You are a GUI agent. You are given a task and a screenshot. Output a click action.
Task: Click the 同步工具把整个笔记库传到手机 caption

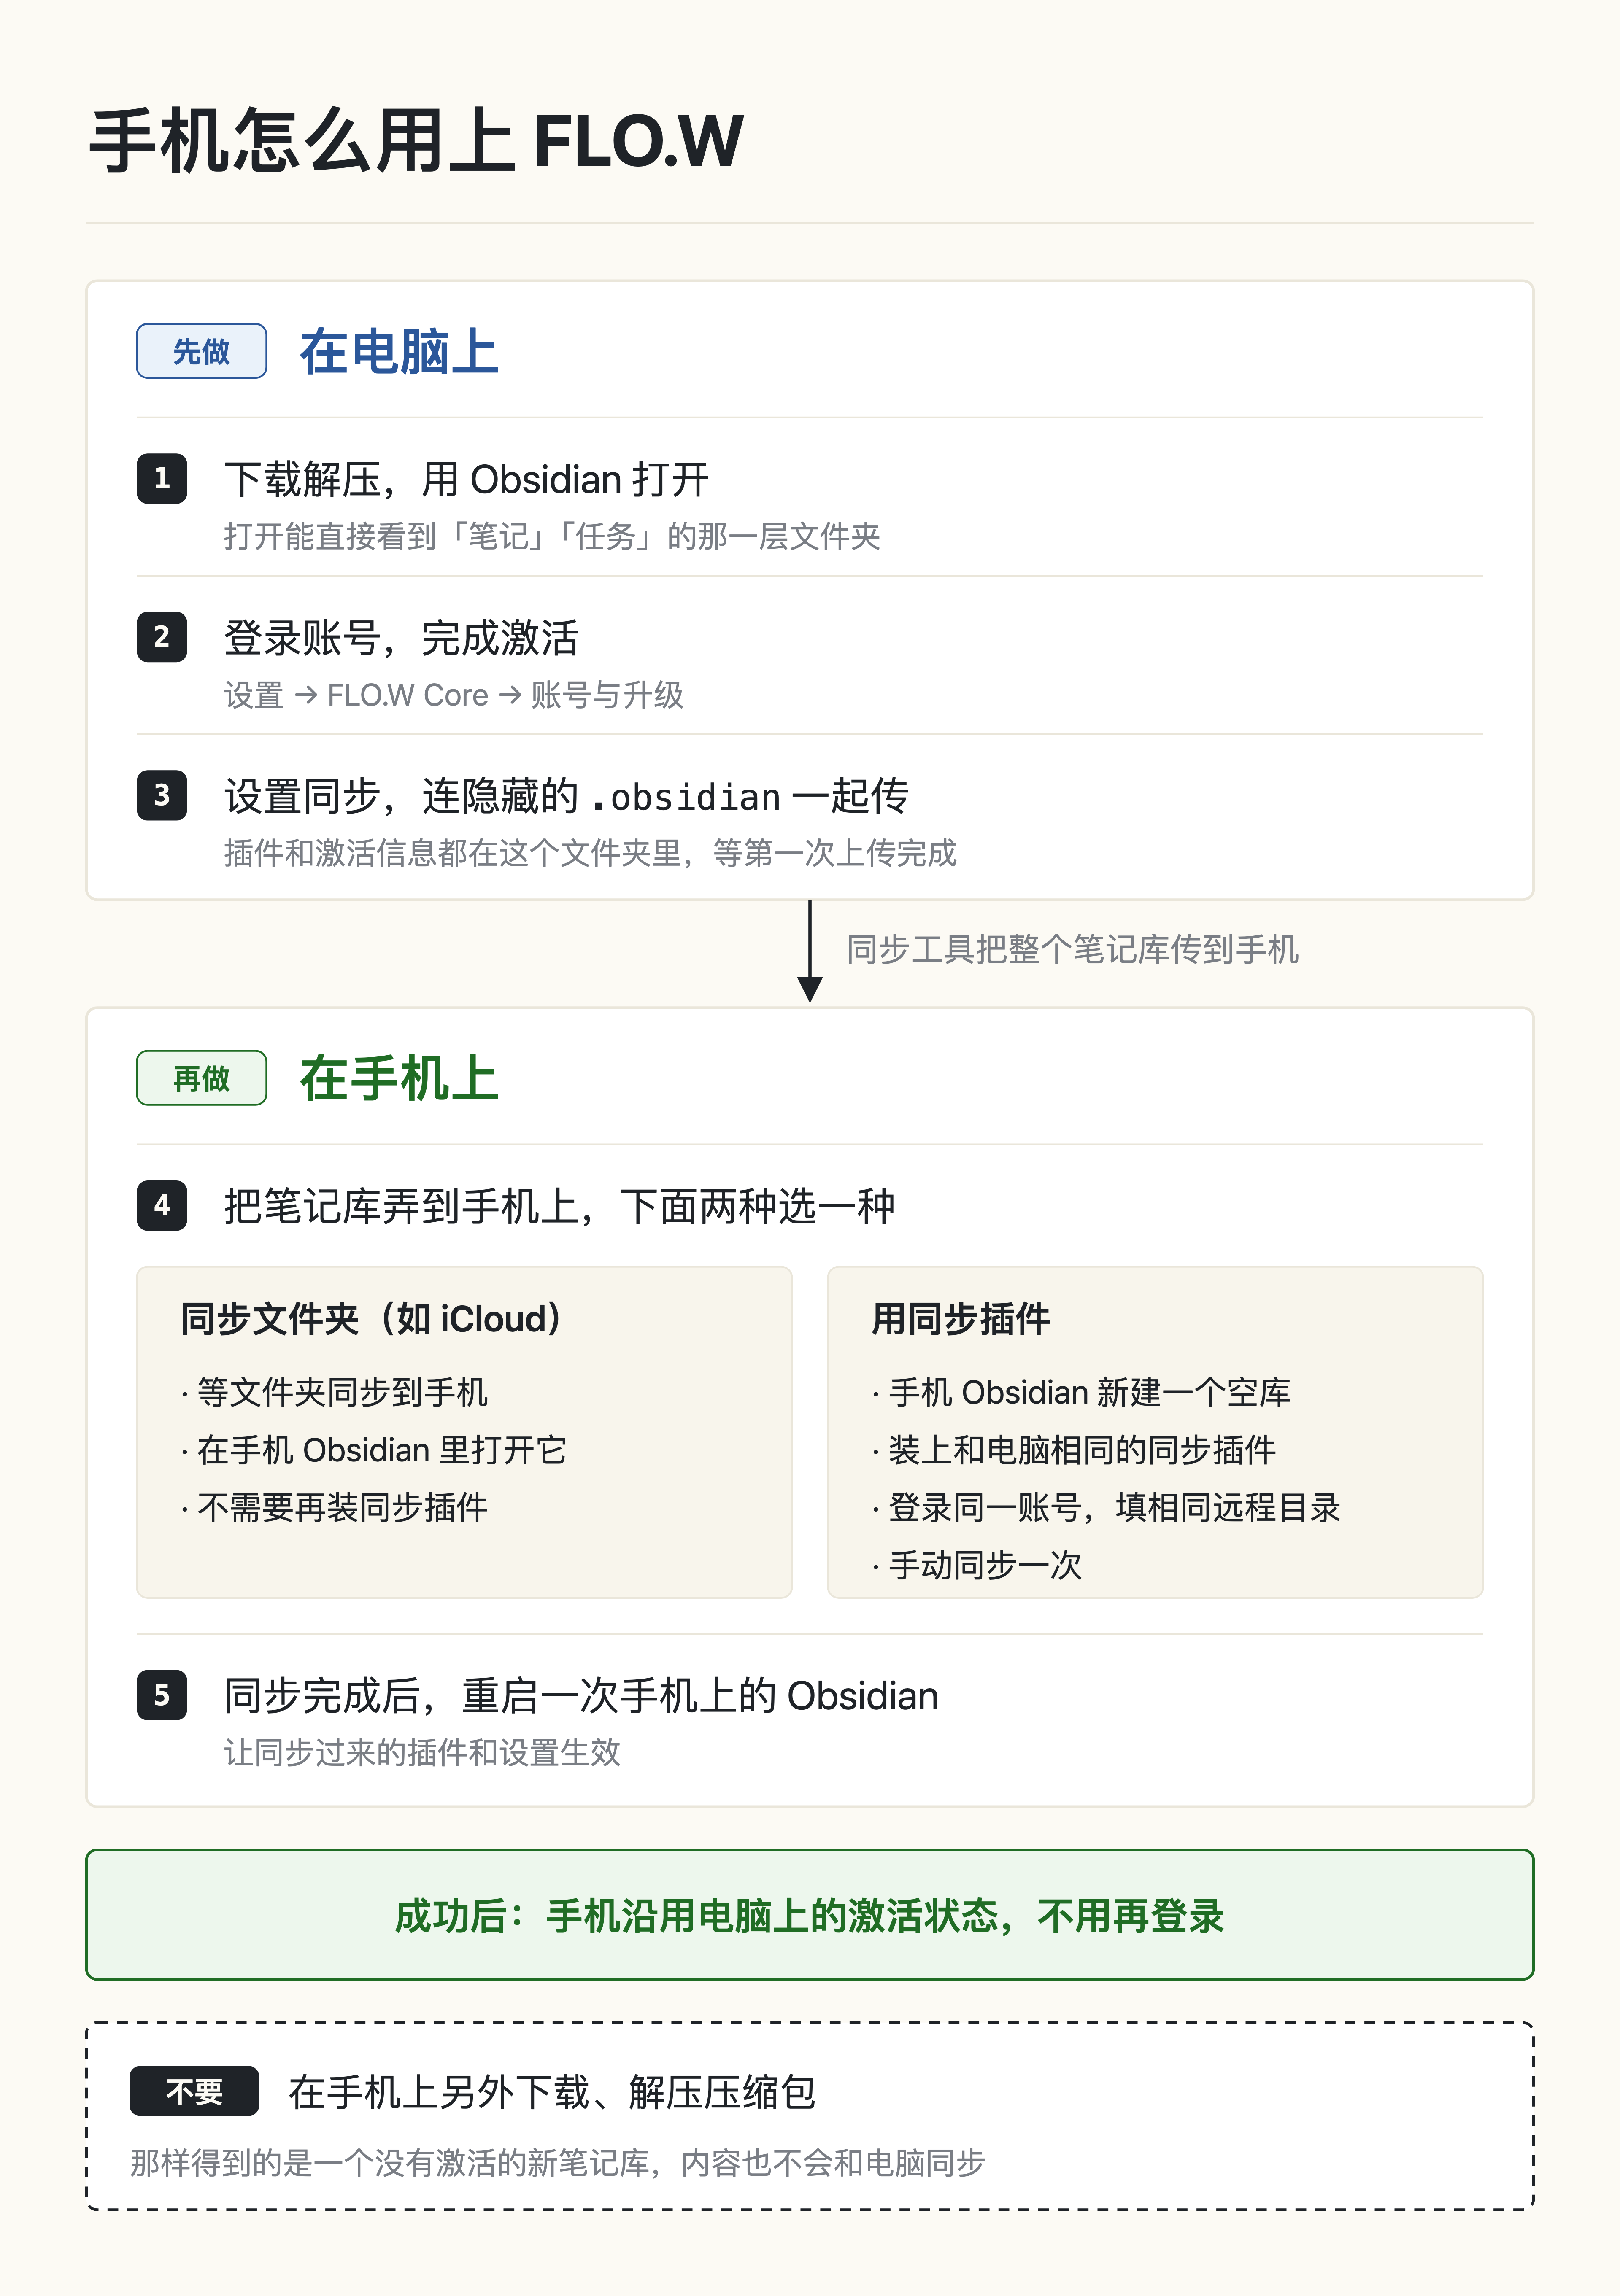pyautogui.click(x=1072, y=949)
